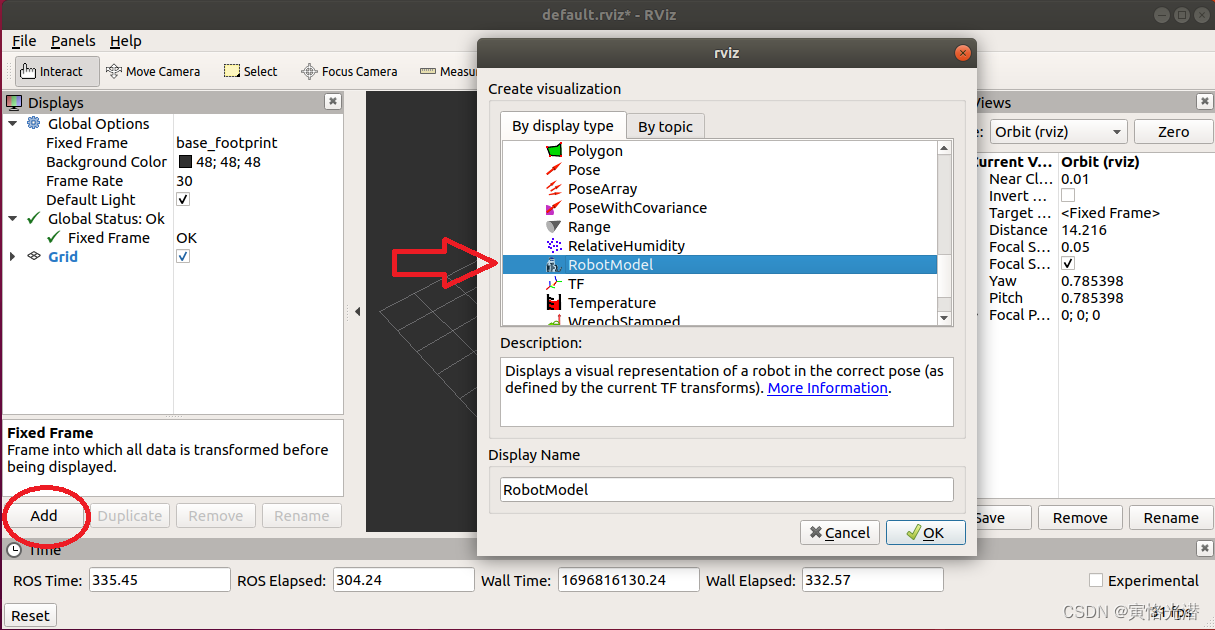Select the Temperature display icon
Image resolution: width=1215 pixels, height=630 pixels.
pos(554,303)
